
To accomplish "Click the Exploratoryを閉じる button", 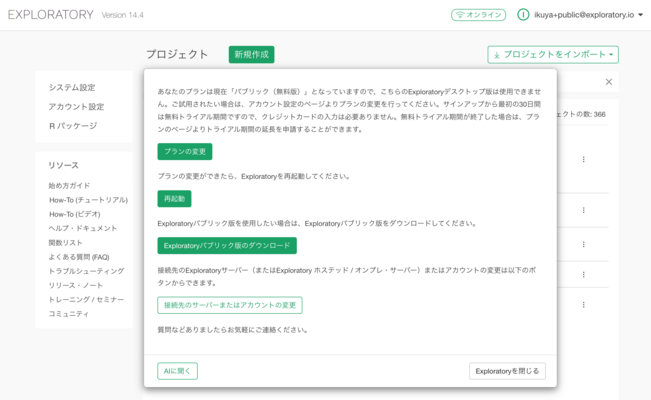I will pyautogui.click(x=507, y=371).
